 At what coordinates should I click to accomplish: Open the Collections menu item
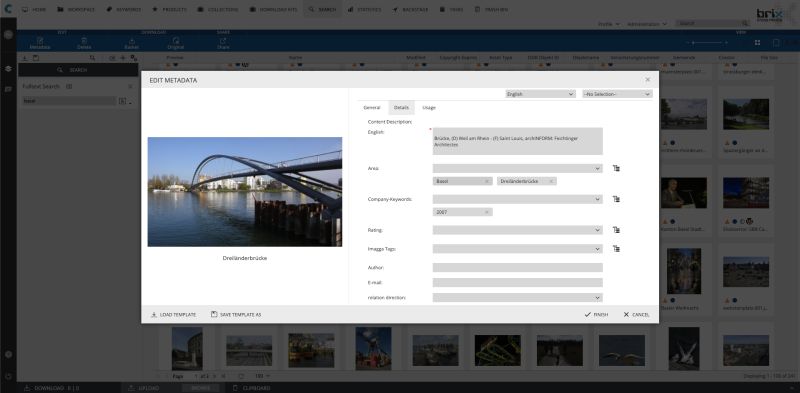[x=217, y=9]
